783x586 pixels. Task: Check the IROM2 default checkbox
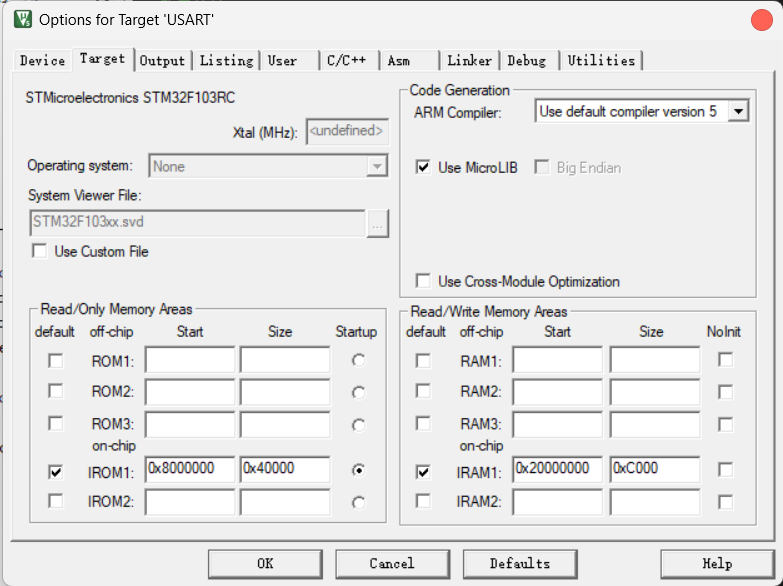coord(55,501)
